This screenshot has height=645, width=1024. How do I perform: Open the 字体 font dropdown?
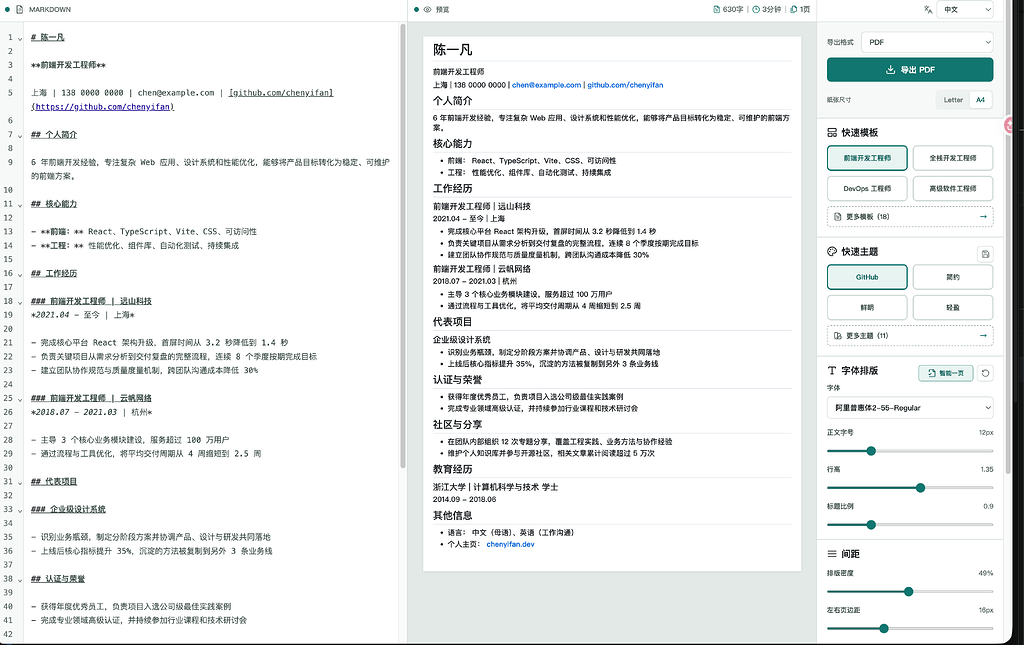(910, 408)
